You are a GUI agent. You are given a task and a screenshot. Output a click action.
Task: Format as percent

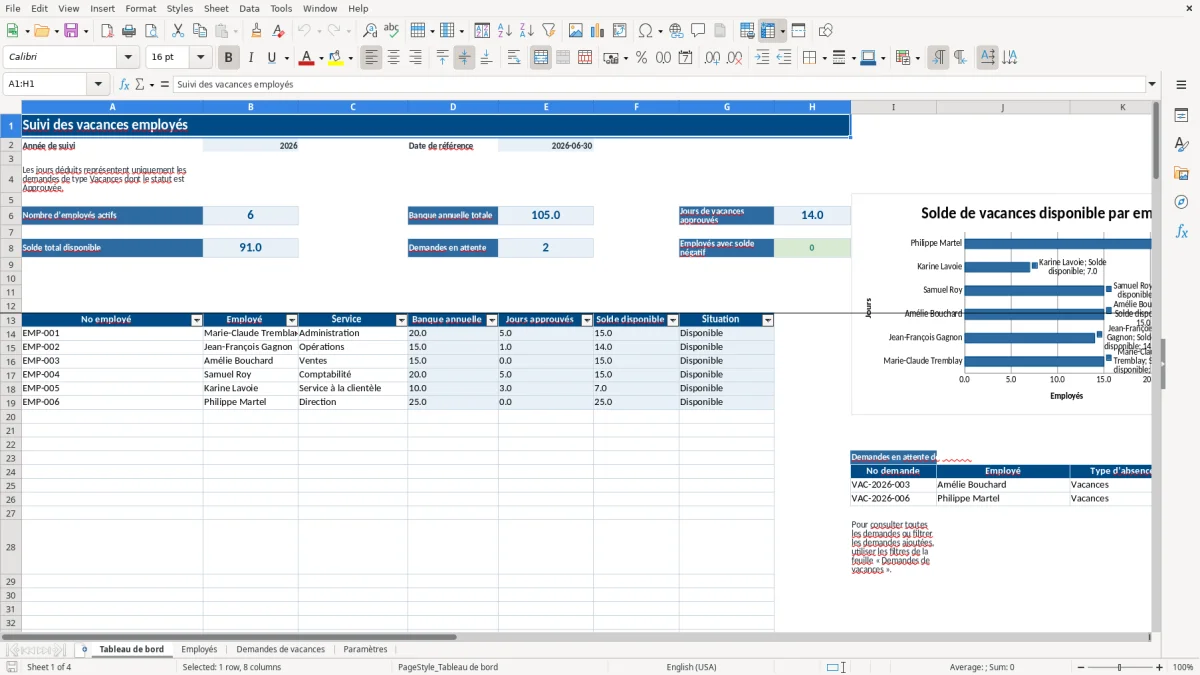point(642,58)
